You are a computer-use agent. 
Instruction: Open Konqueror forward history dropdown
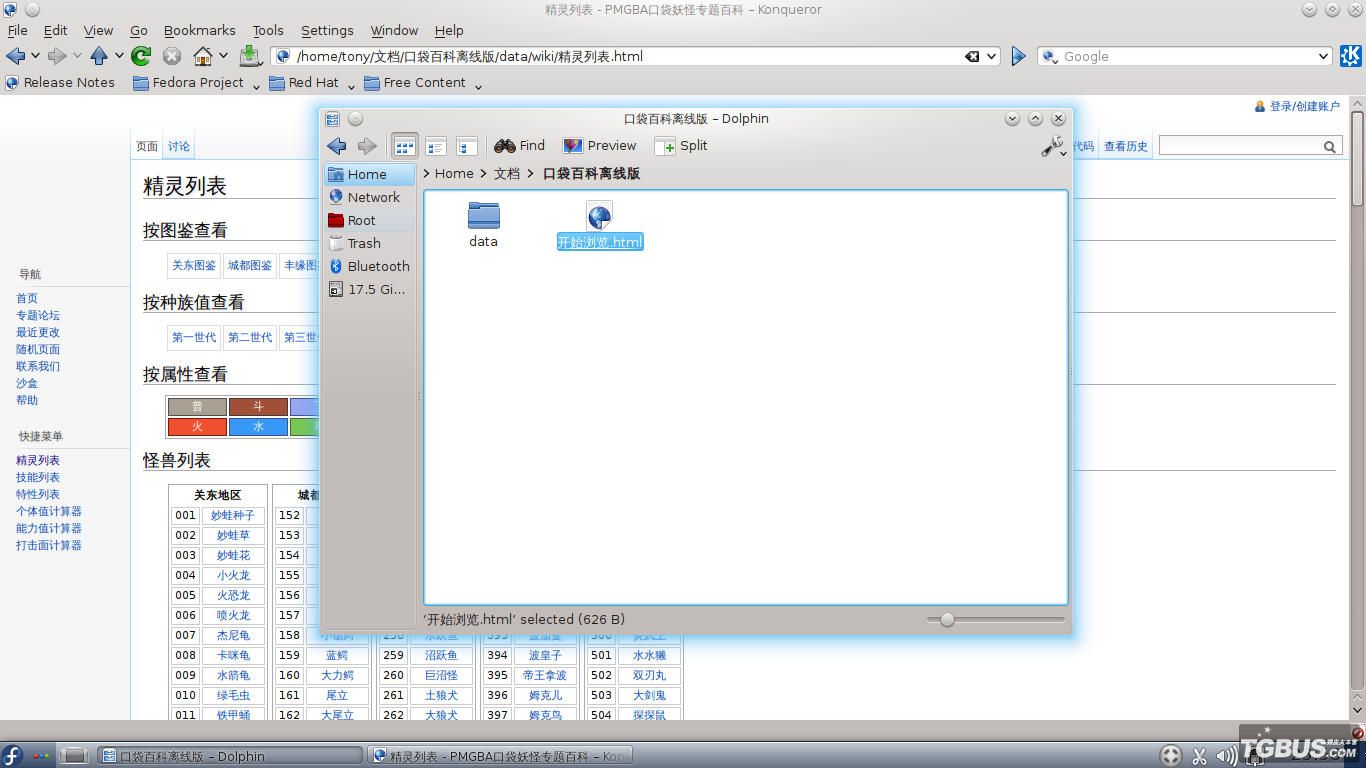click(x=77, y=57)
